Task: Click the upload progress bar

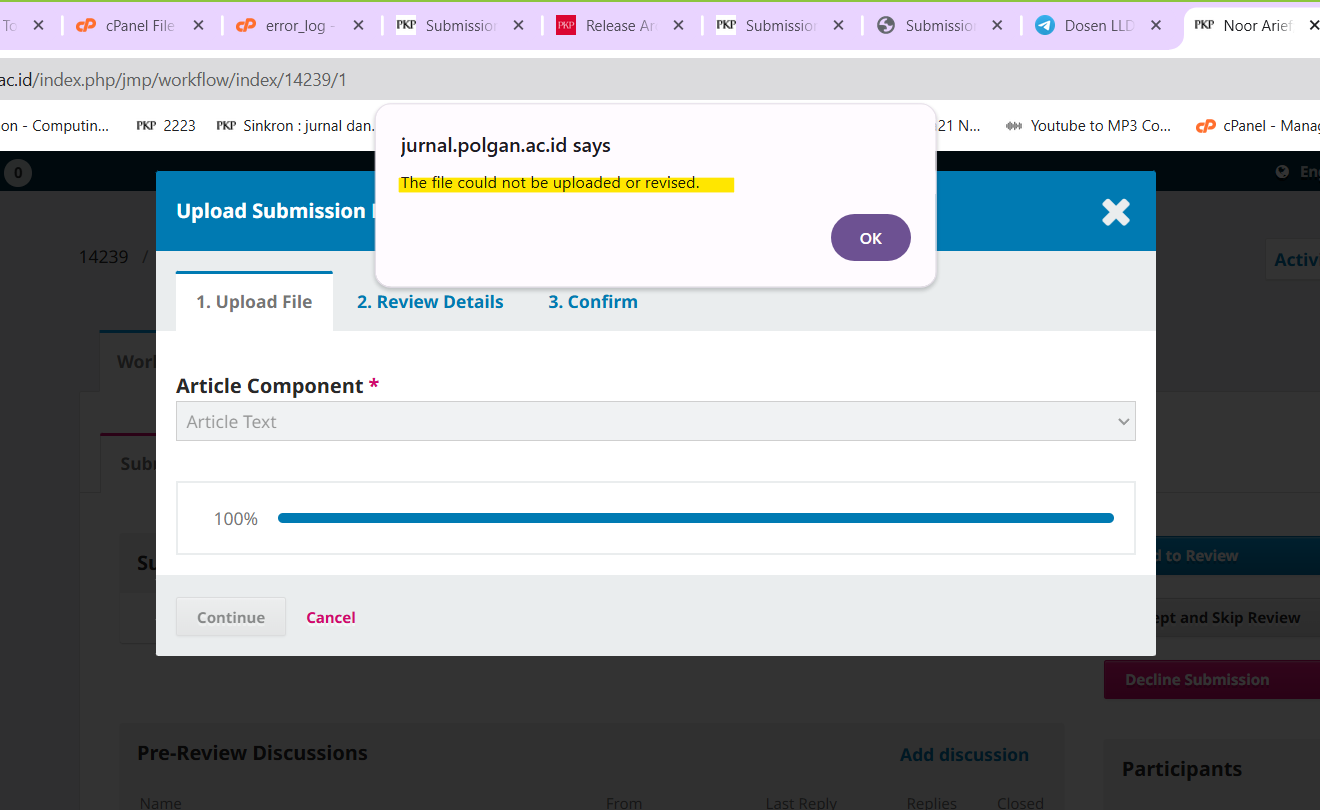Action: (695, 518)
